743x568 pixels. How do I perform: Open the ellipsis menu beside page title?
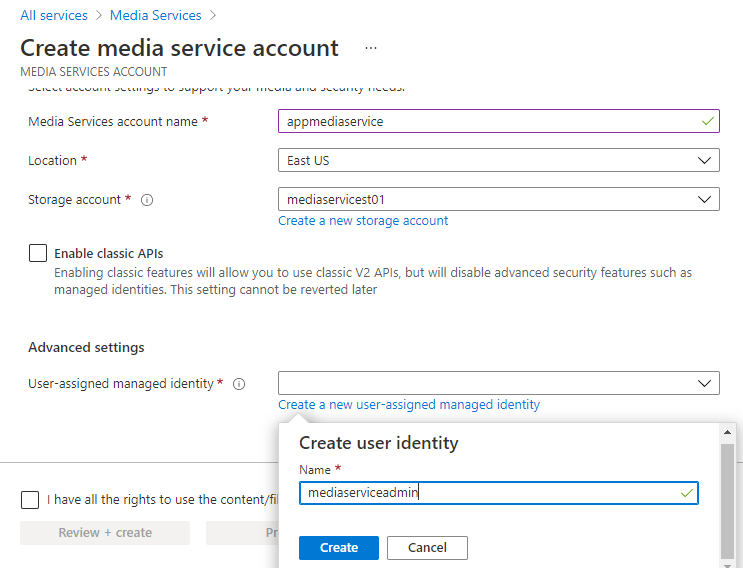[371, 48]
